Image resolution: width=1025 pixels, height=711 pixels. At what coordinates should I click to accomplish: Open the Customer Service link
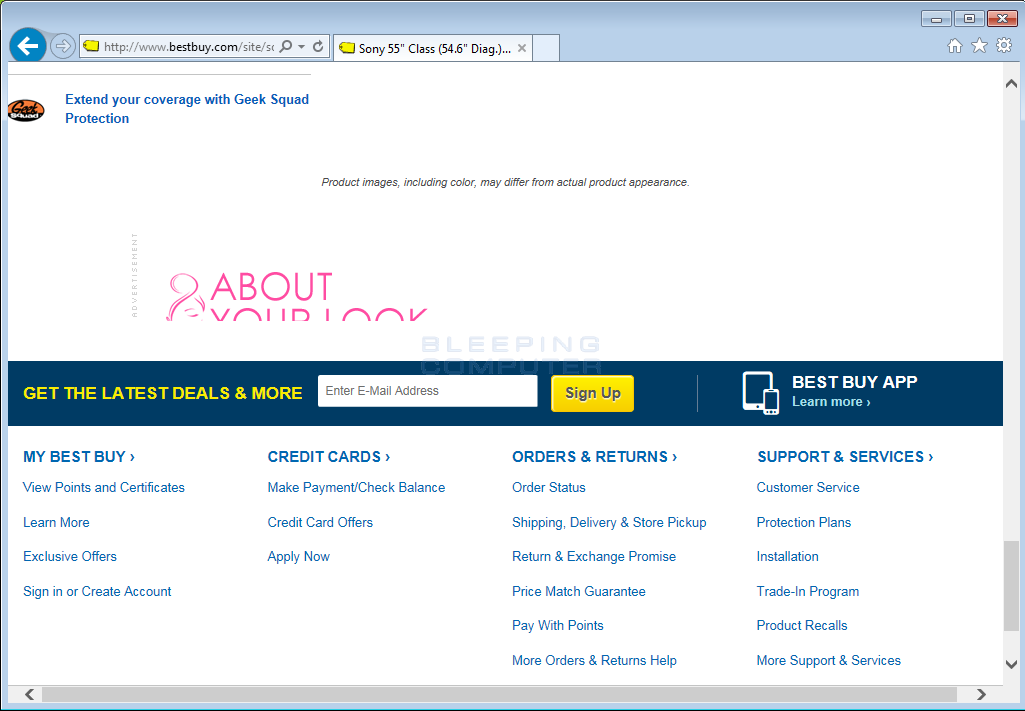tap(808, 488)
